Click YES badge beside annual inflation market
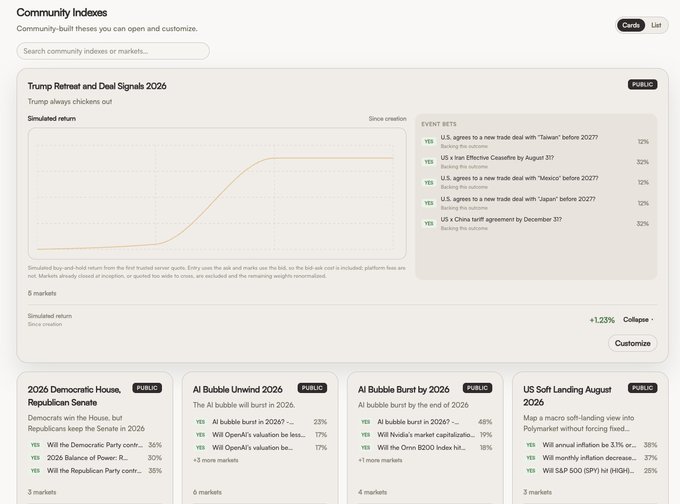This screenshot has width=680, height=504. click(x=530, y=445)
